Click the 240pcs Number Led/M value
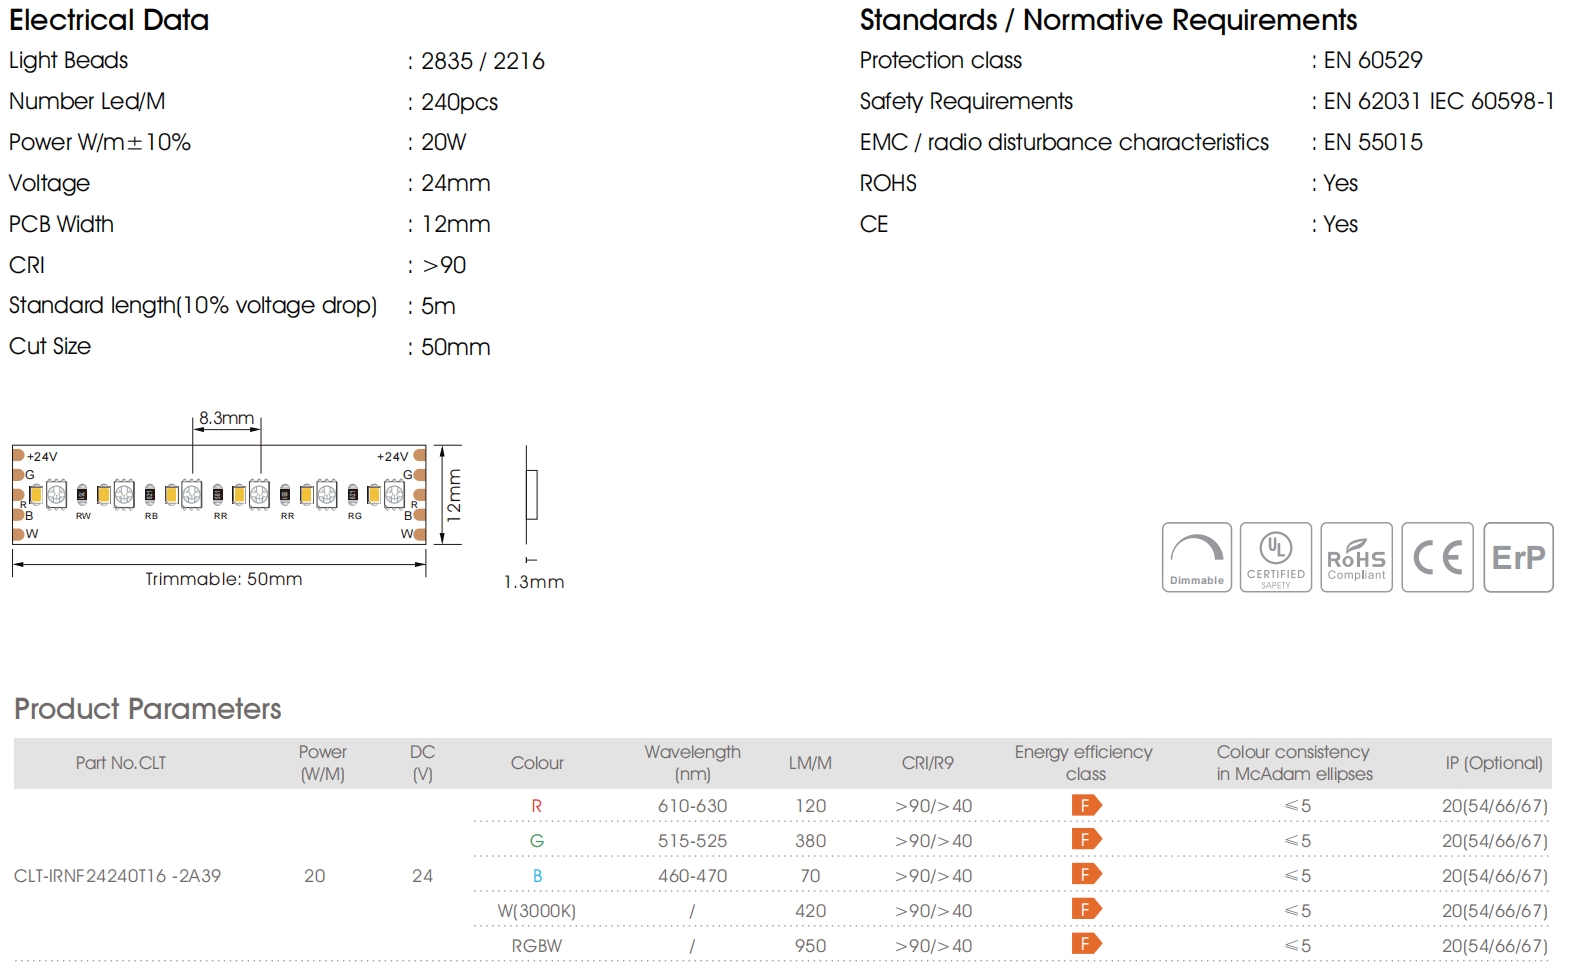 coord(459,102)
